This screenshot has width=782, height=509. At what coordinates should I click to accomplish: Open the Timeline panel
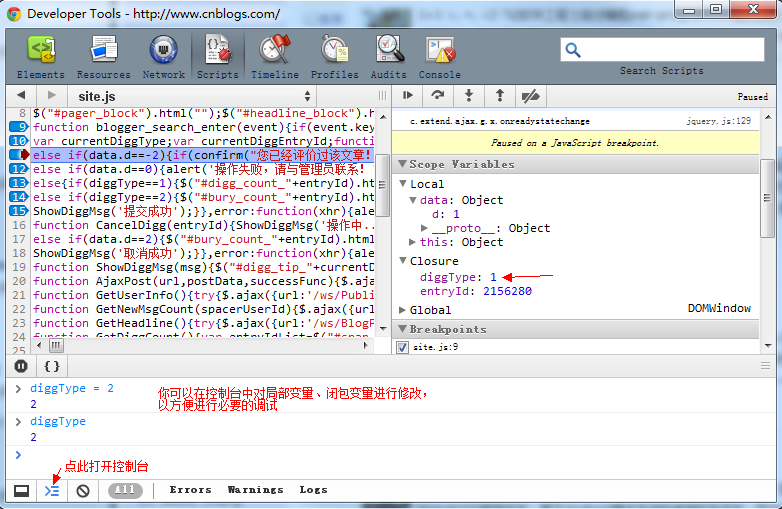point(274,57)
